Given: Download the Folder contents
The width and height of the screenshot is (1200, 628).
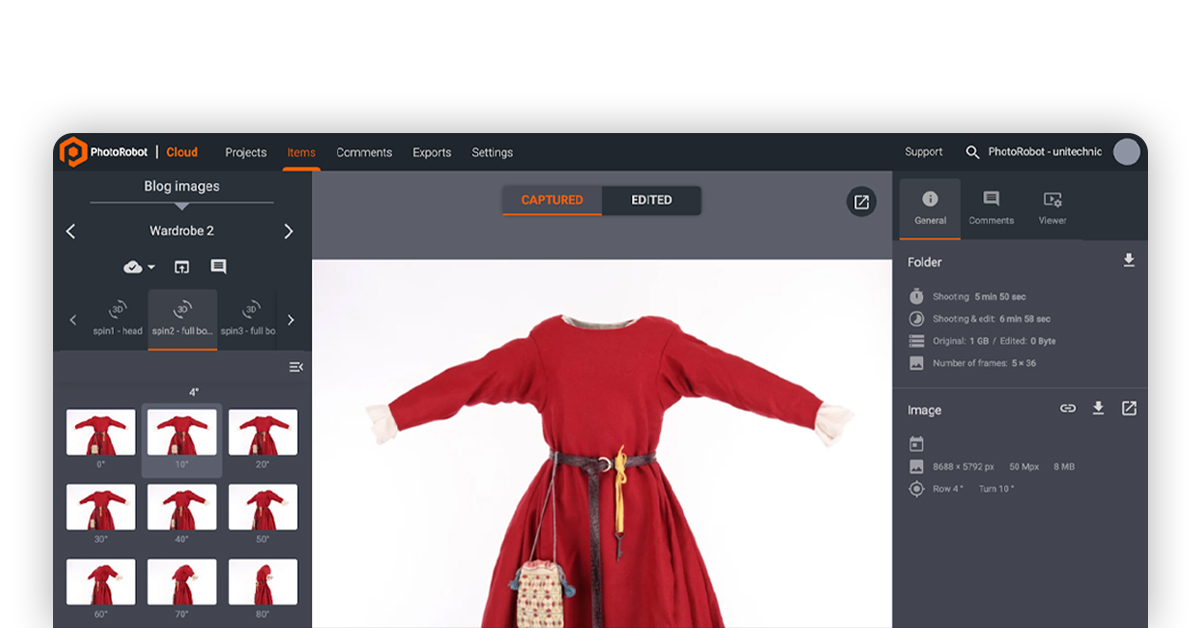Looking at the screenshot, I should 1129,261.
